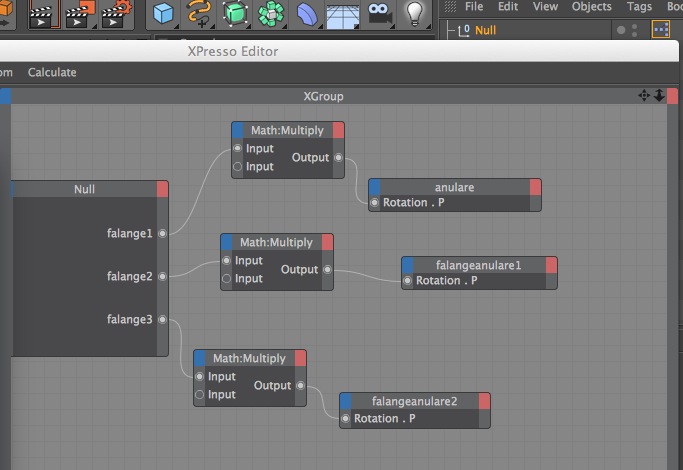This screenshot has height=470, width=683.
Task: Open falangeanulare2 blue inputs menu
Action: [x=345, y=401]
